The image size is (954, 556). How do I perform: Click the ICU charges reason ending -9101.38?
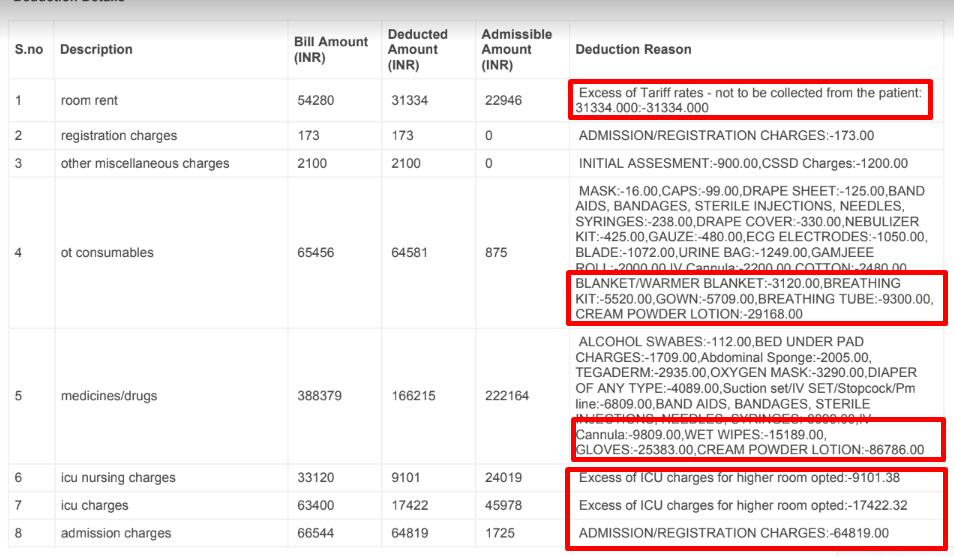[739, 478]
